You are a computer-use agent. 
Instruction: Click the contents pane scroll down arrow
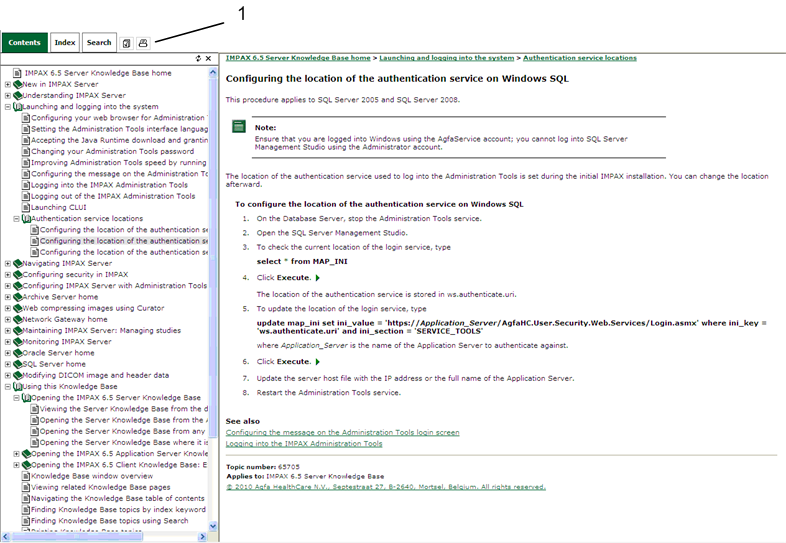coord(213,526)
